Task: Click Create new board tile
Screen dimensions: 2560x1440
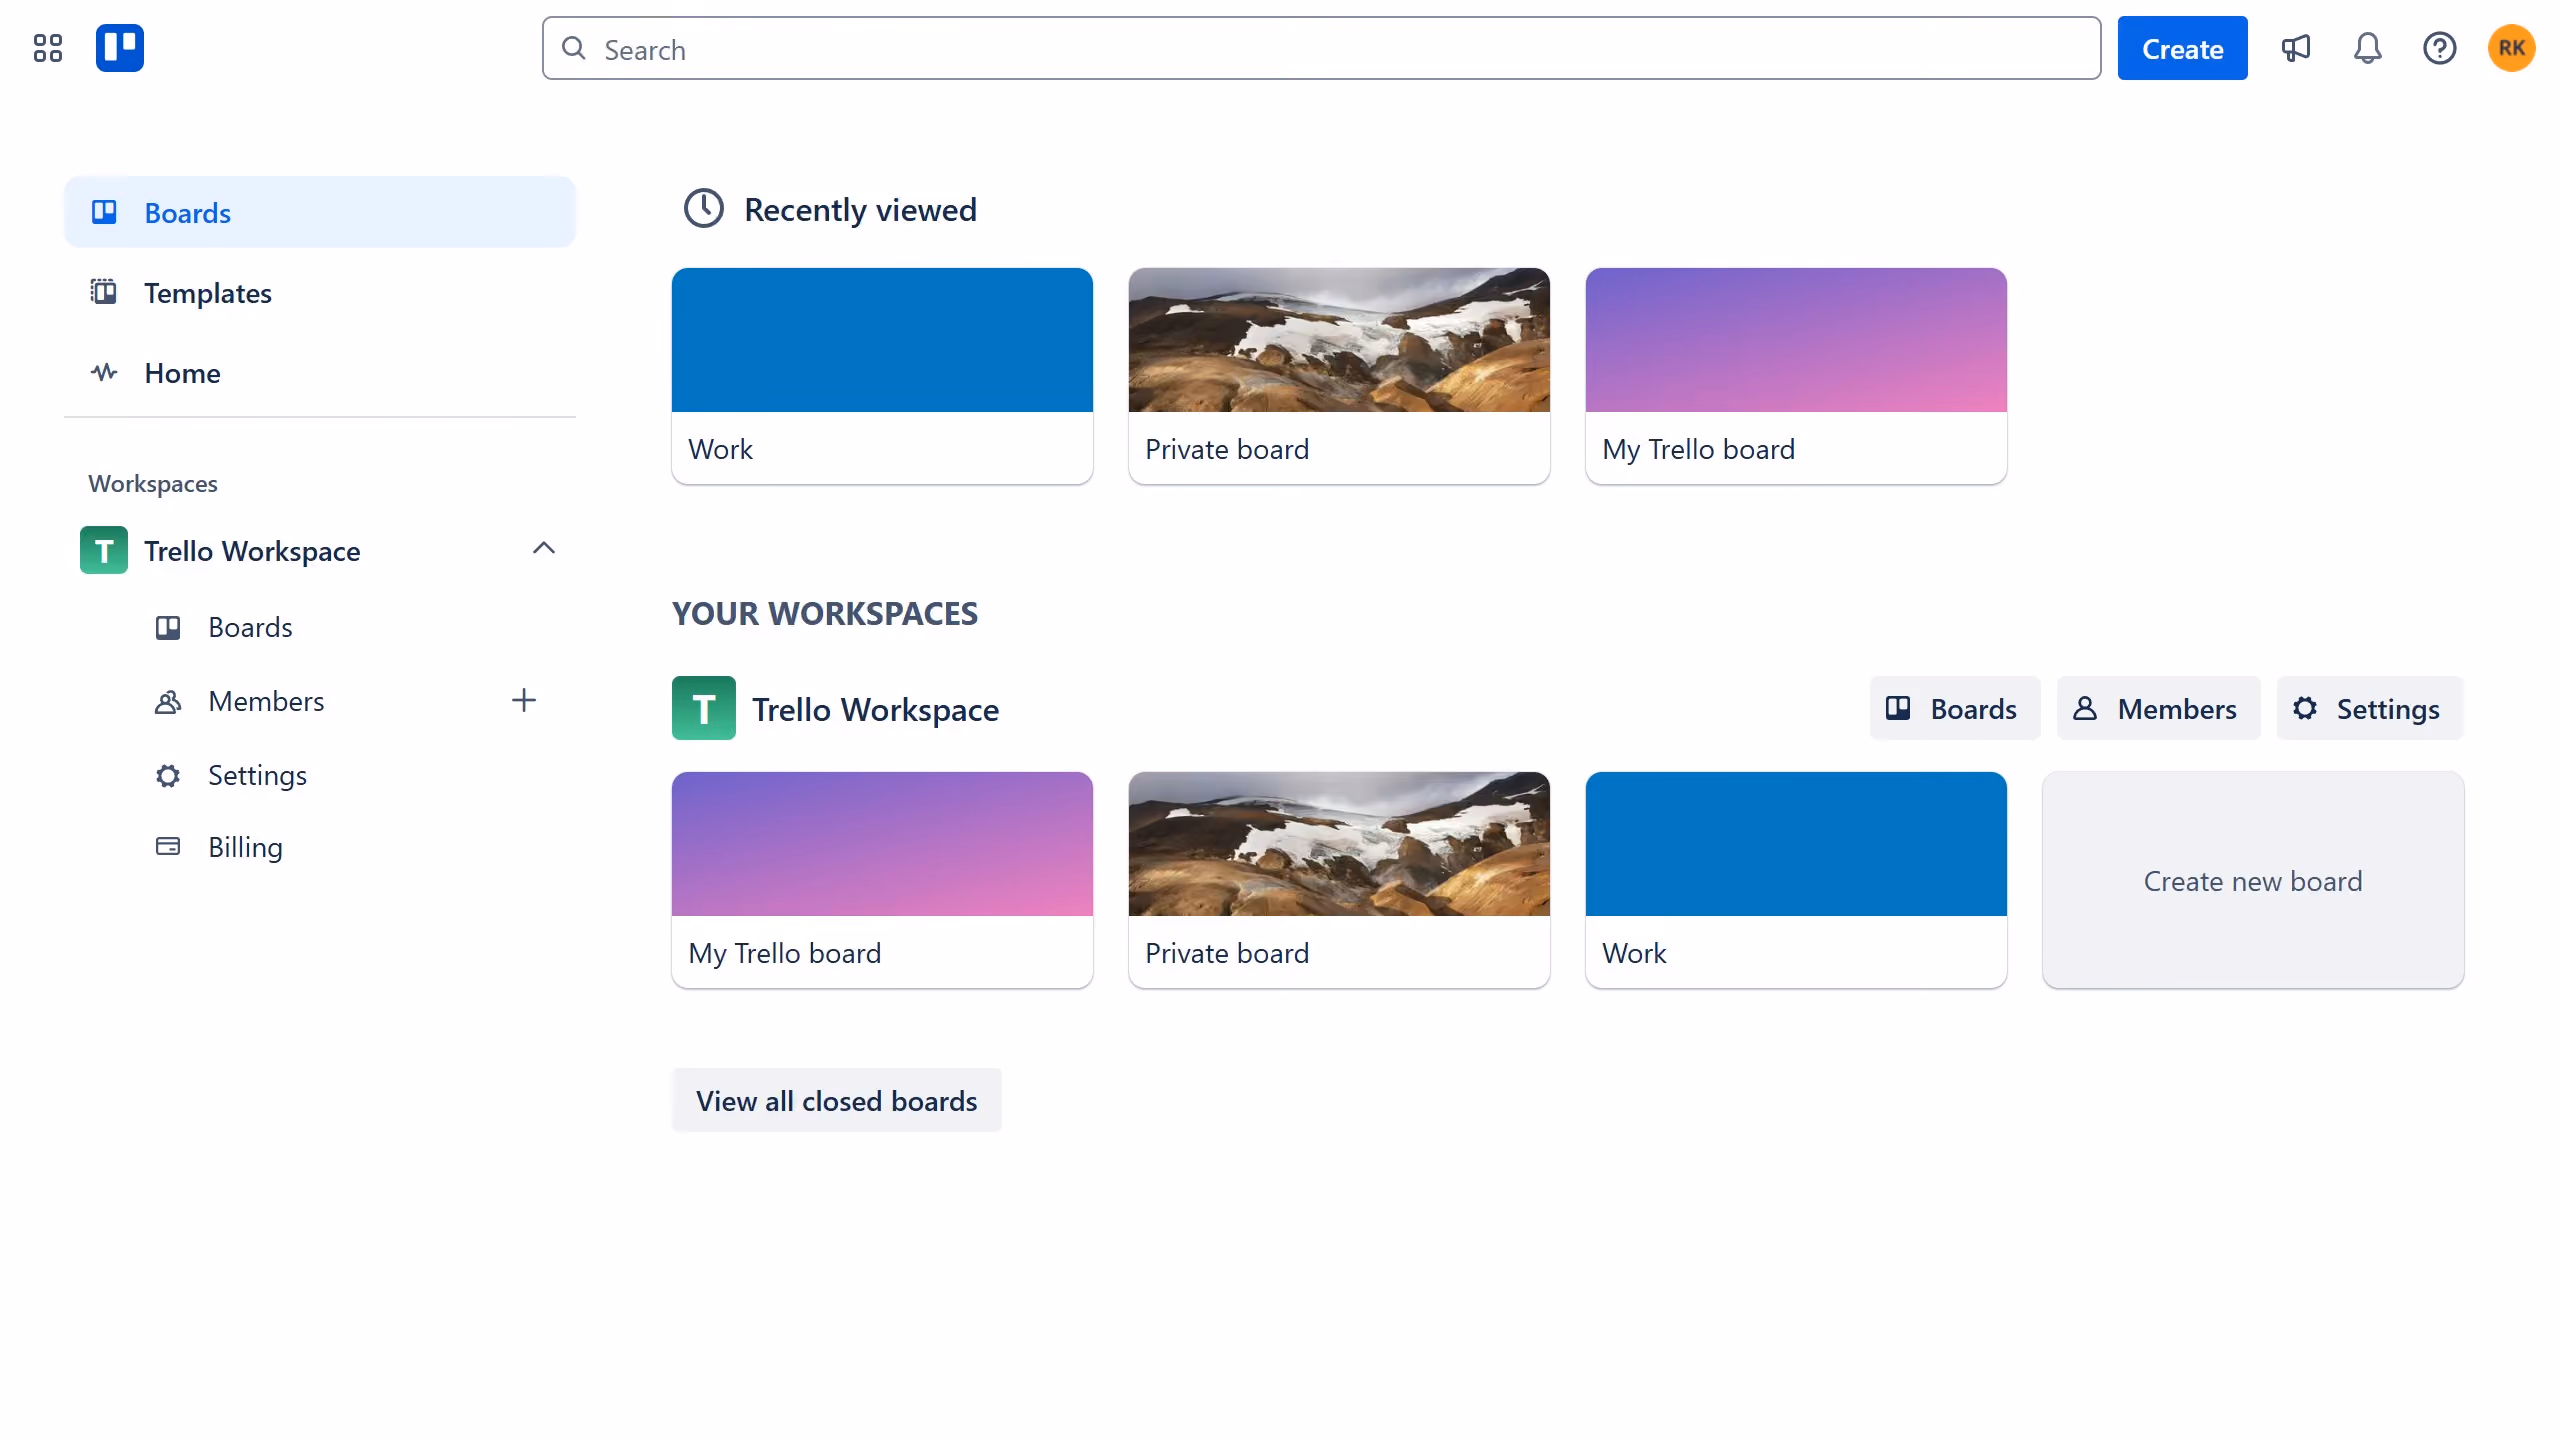Action: (x=2253, y=880)
